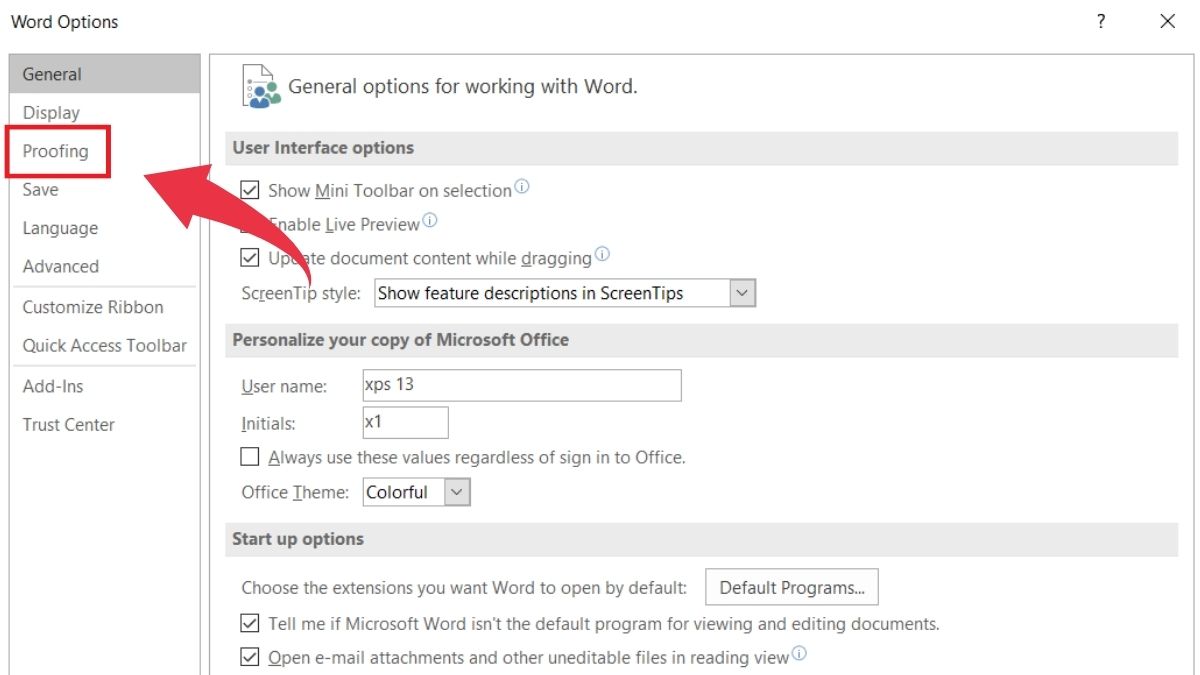The width and height of the screenshot is (1200, 675).
Task: Select the Display category
Action: tap(105, 113)
